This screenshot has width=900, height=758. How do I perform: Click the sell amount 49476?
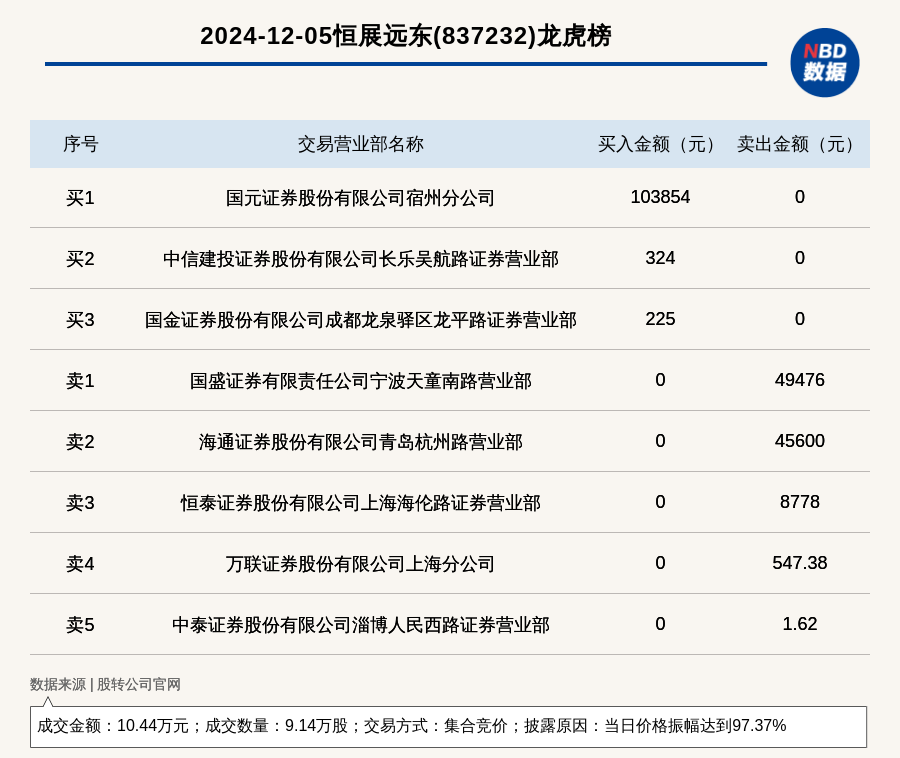point(800,380)
